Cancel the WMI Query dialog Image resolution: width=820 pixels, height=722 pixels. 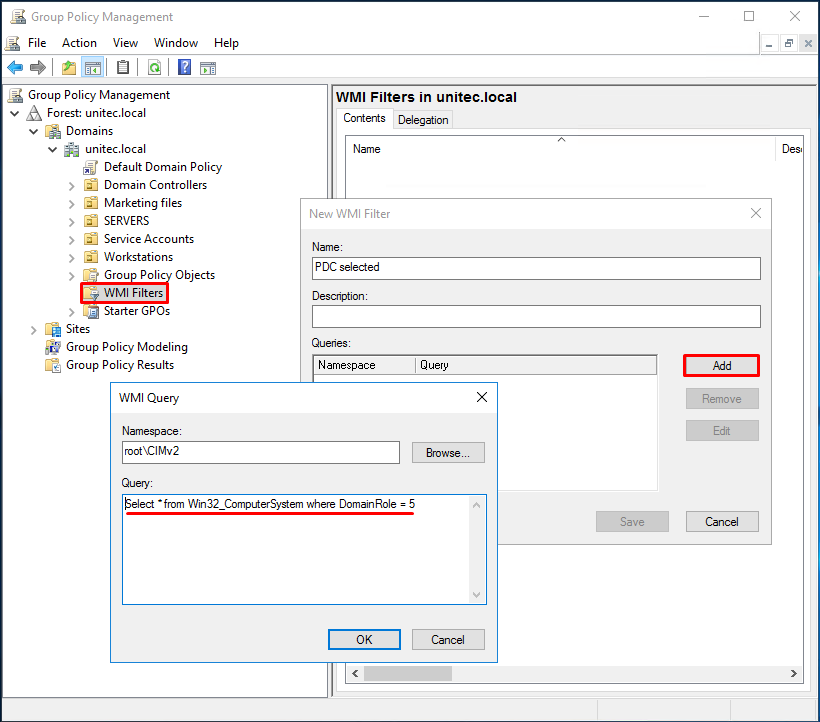tap(447, 640)
